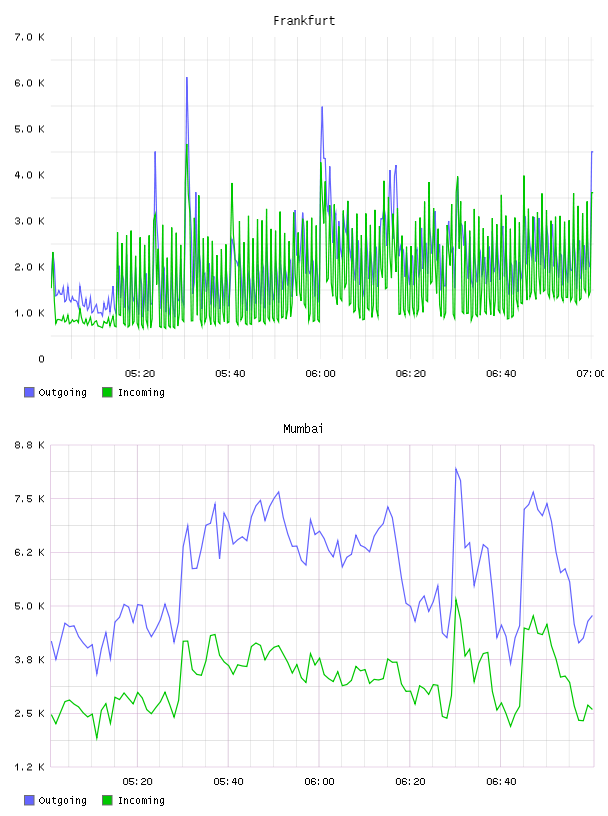Click the 05:40 time label under Mumbai chart
Screen dimensions: 608x816
[228, 782]
